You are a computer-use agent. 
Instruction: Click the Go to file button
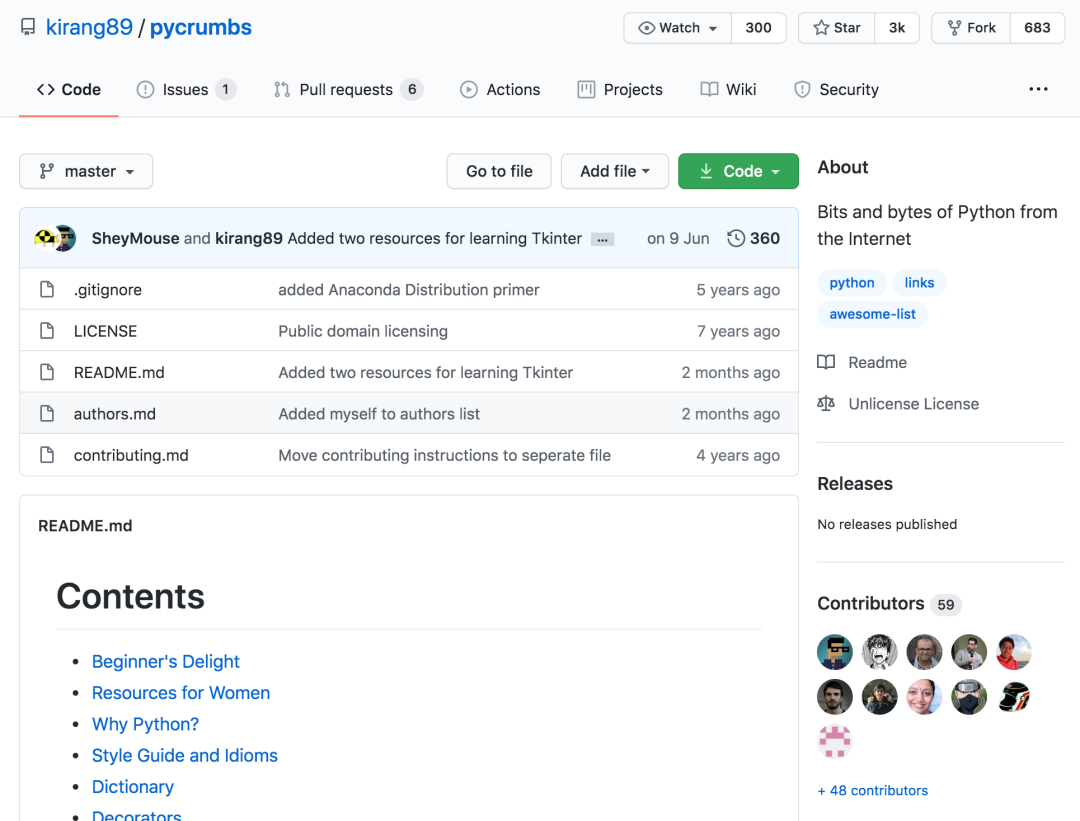click(x=499, y=171)
